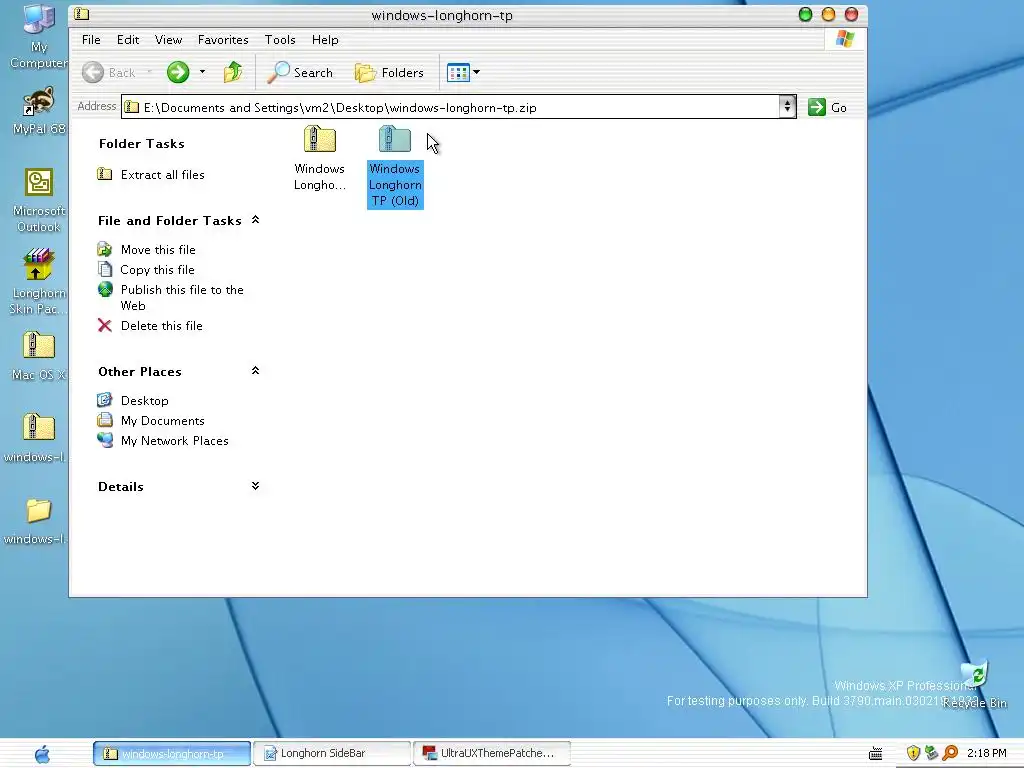The image size is (1024, 768).
Task: Open the Tools menu
Action: click(280, 40)
